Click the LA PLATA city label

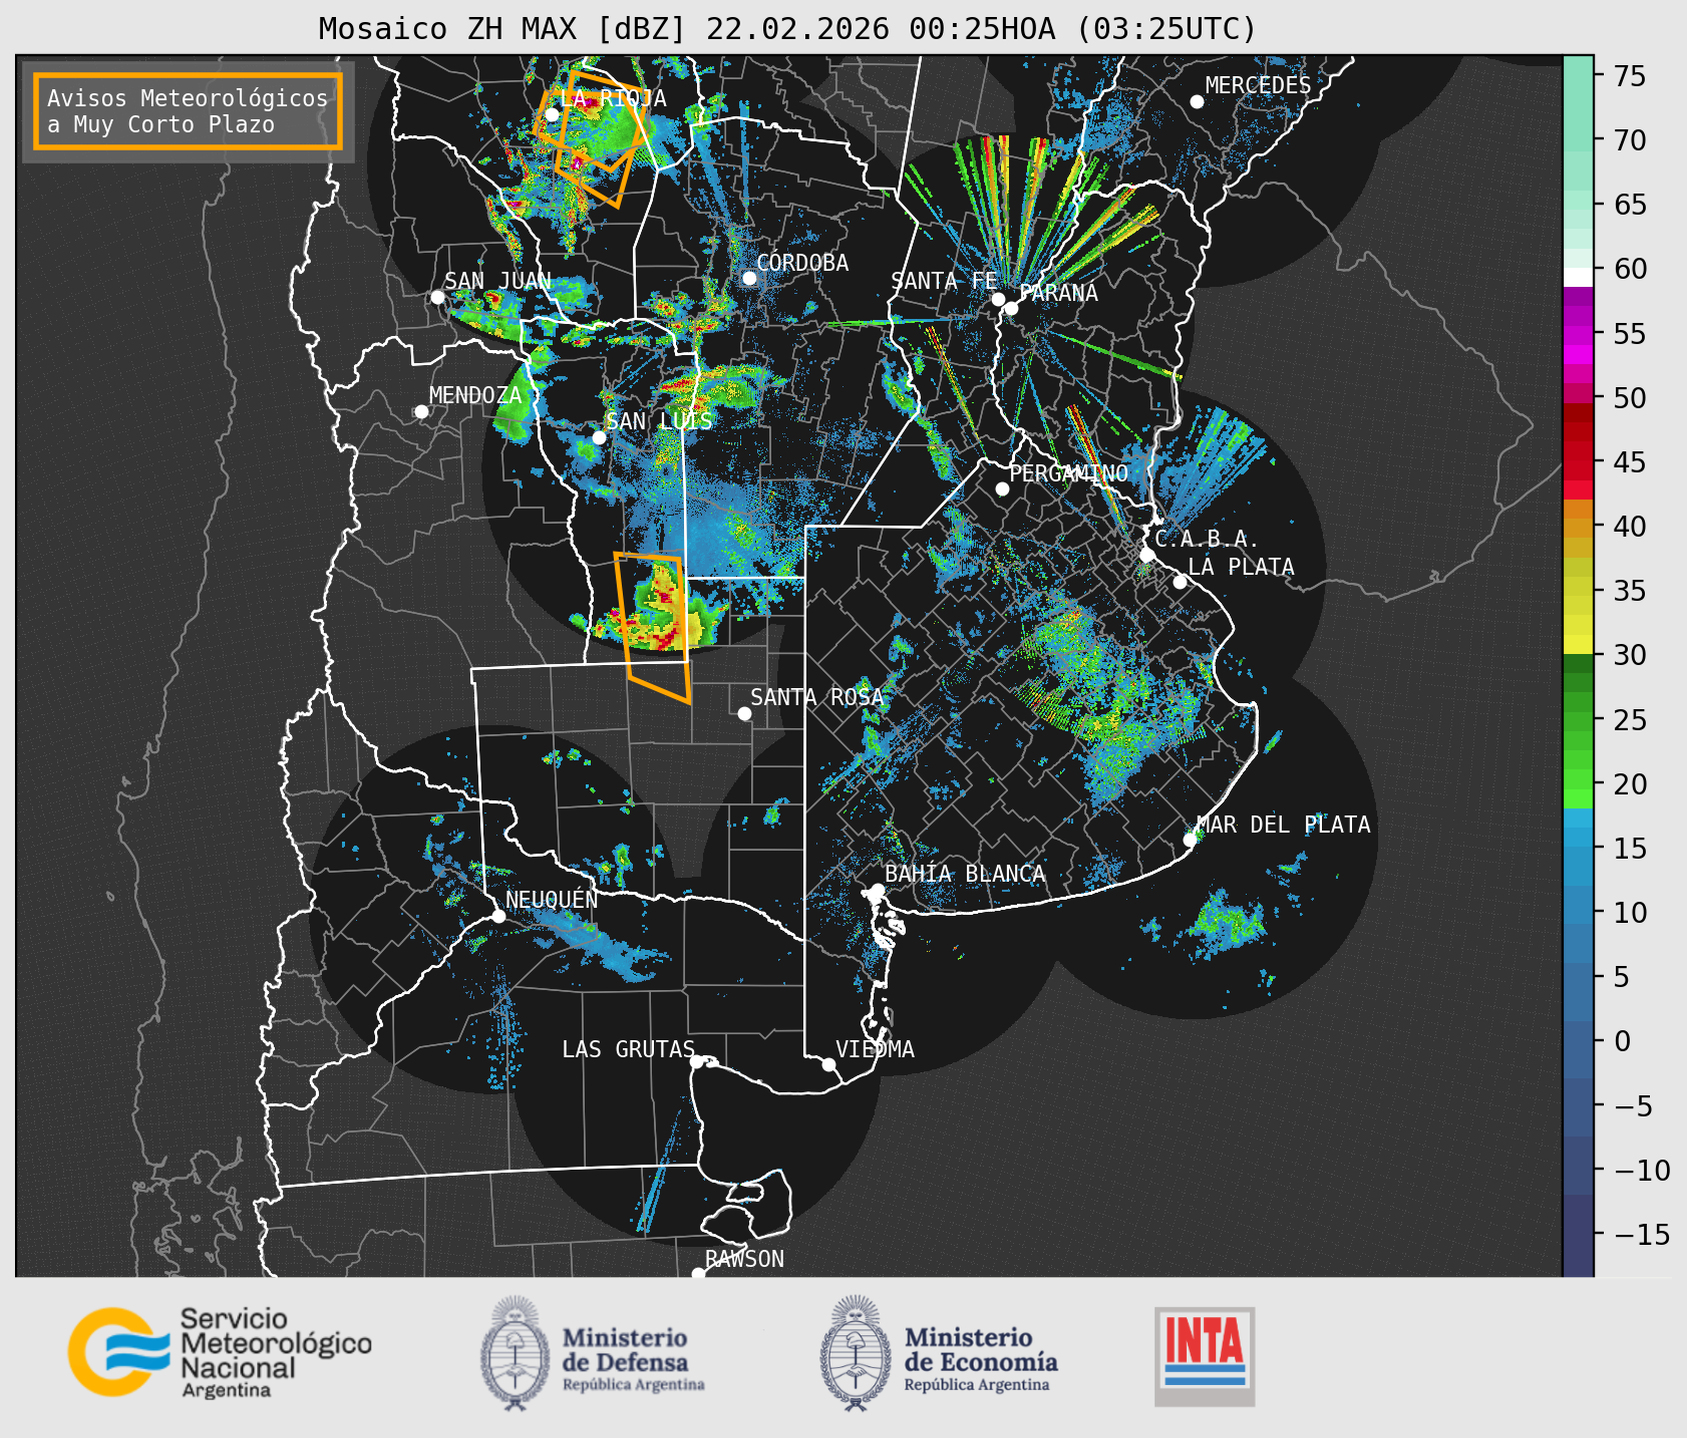tap(1241, 567)
